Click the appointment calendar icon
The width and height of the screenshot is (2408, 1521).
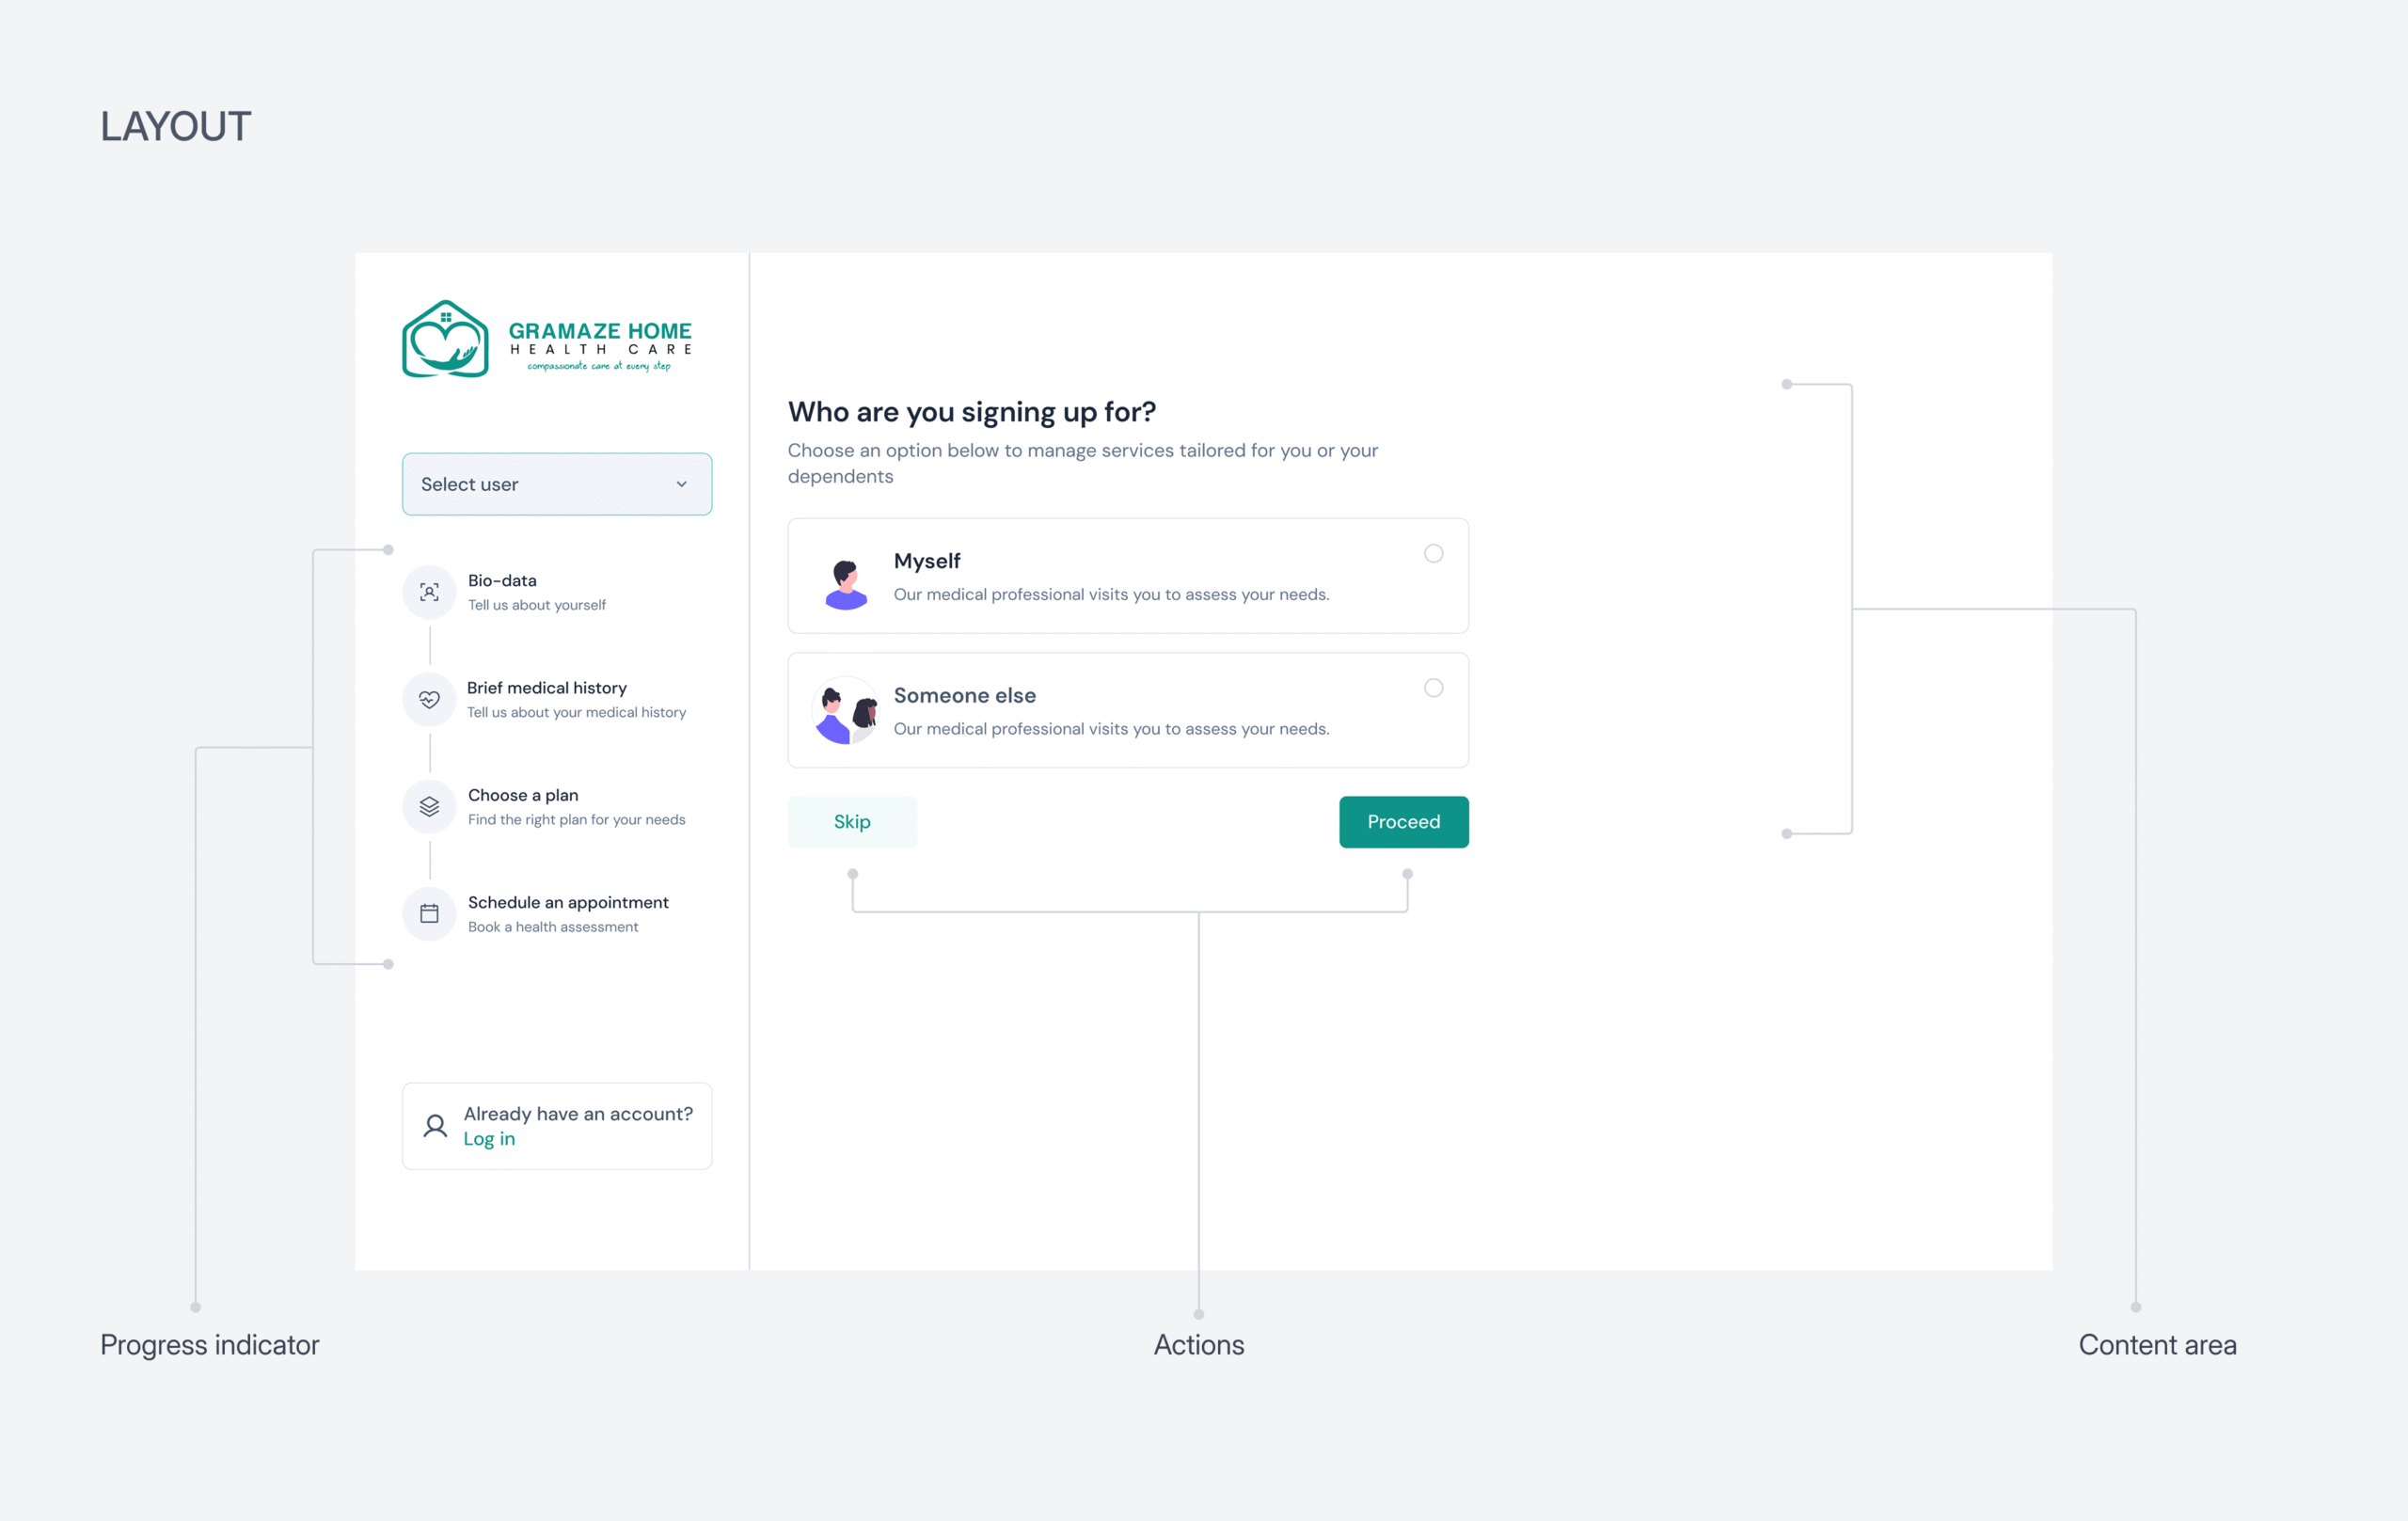(x=429, y=913)
